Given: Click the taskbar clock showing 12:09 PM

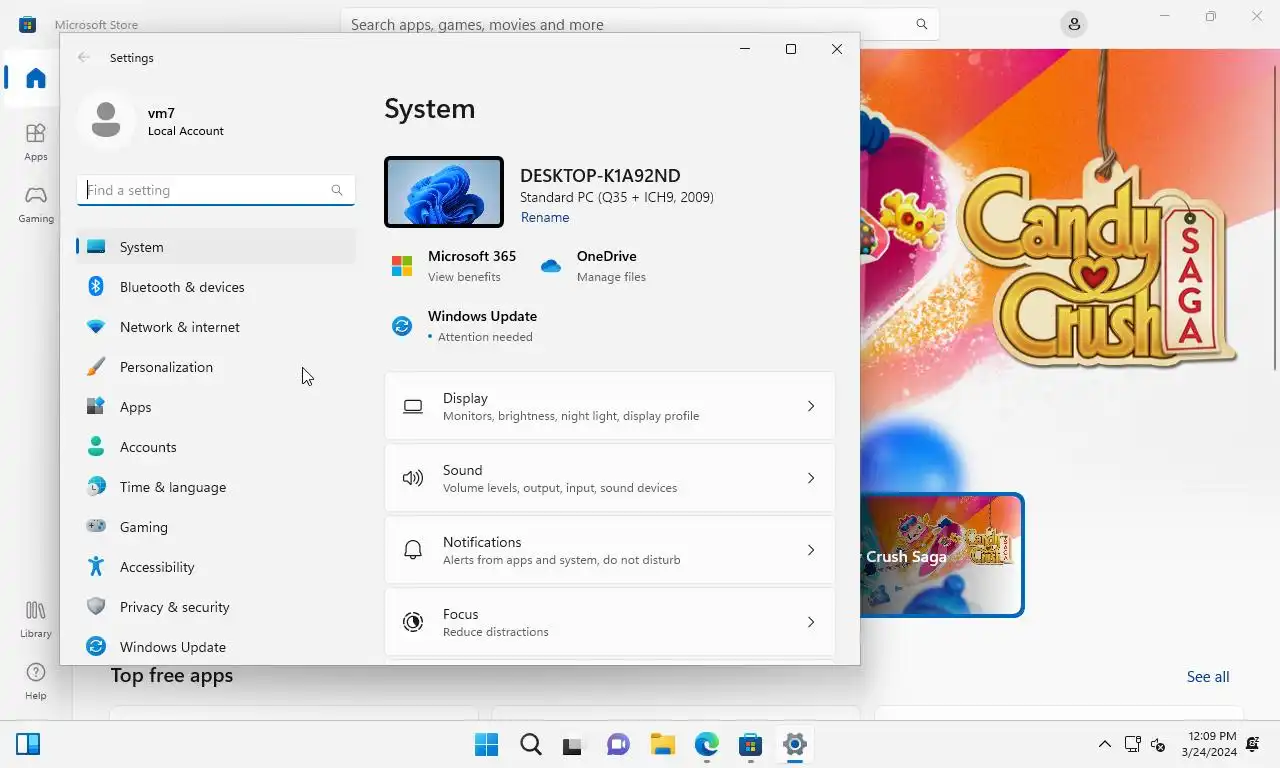Looking at the screenshot, I should 1209,744.
